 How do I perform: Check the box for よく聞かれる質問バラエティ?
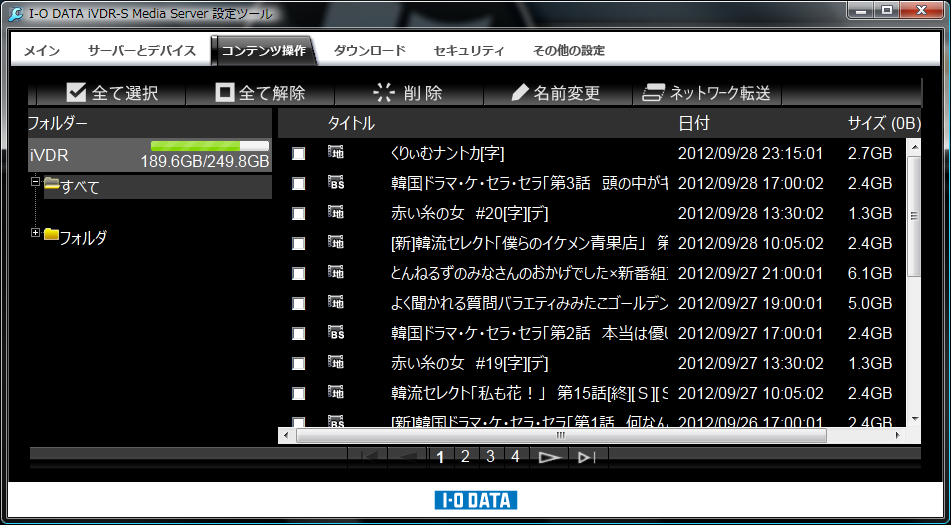(298, 303)
